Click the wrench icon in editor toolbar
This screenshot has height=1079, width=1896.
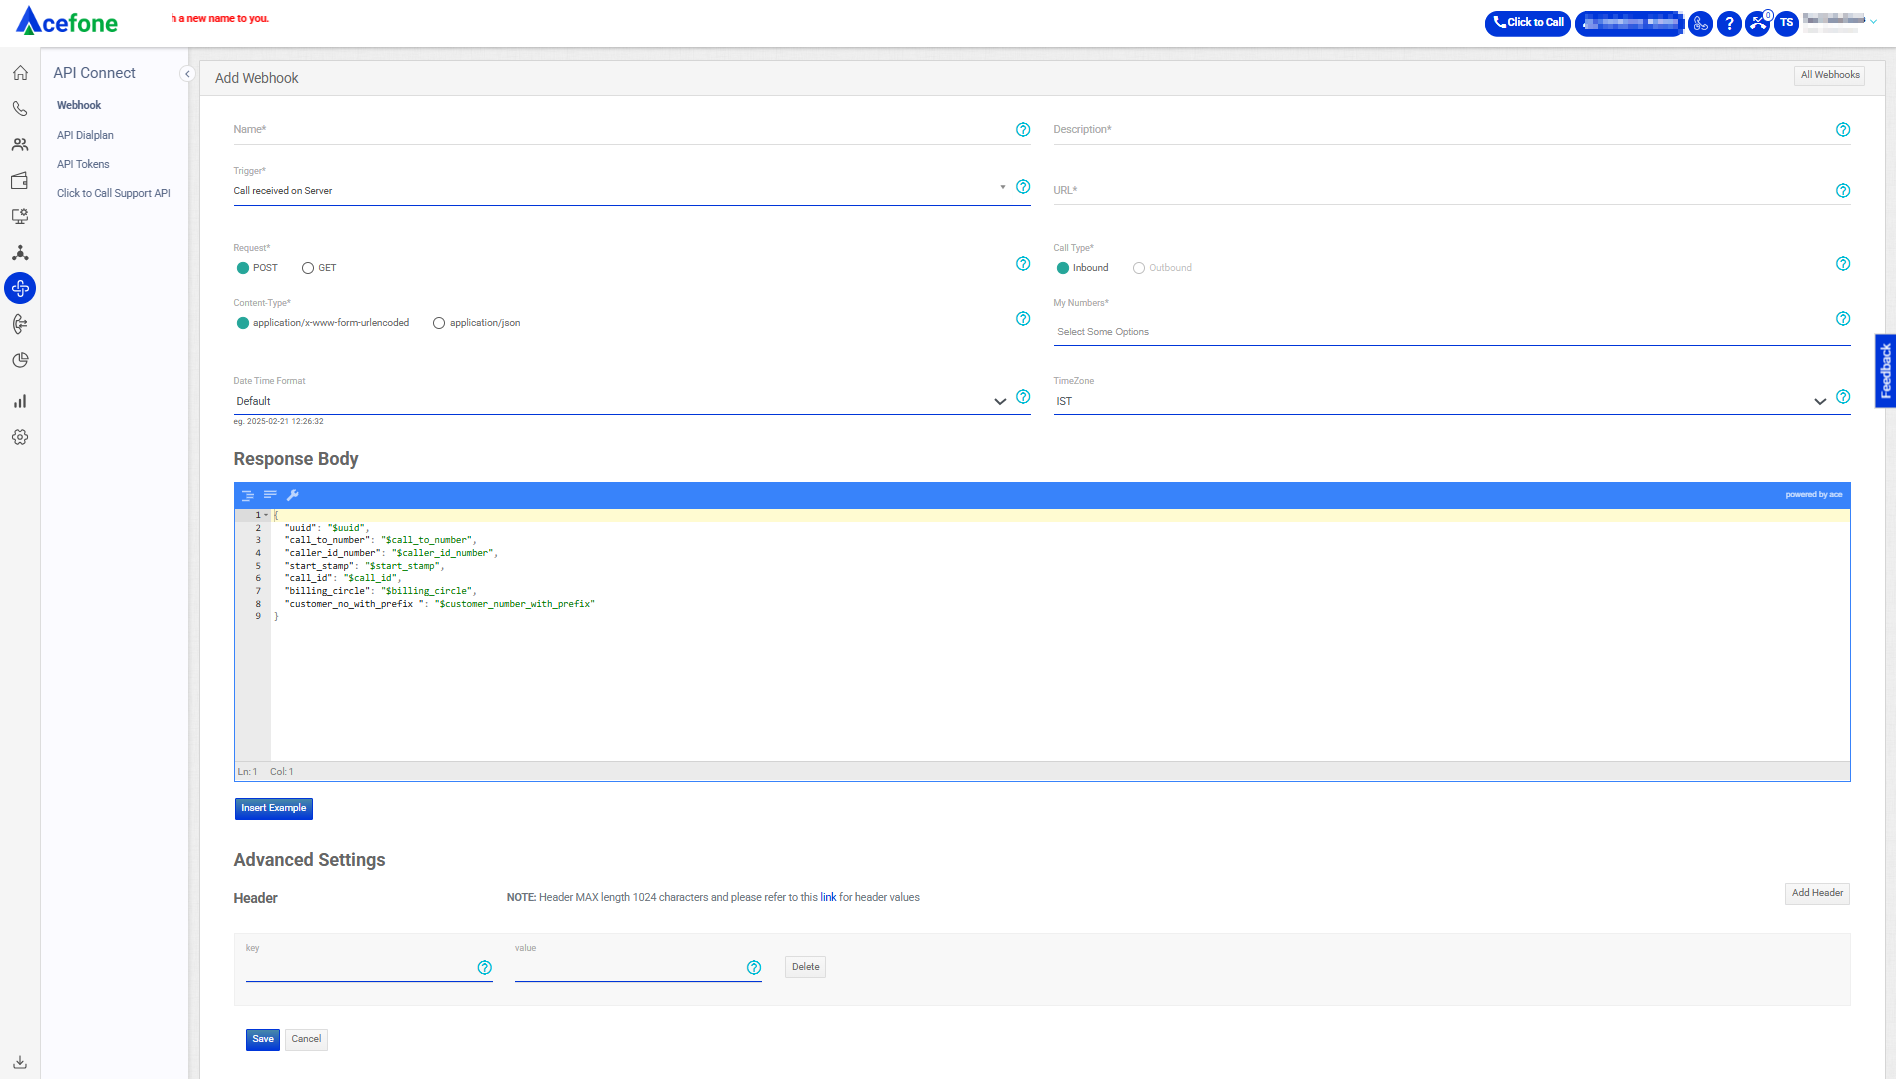tap(293, 495)
